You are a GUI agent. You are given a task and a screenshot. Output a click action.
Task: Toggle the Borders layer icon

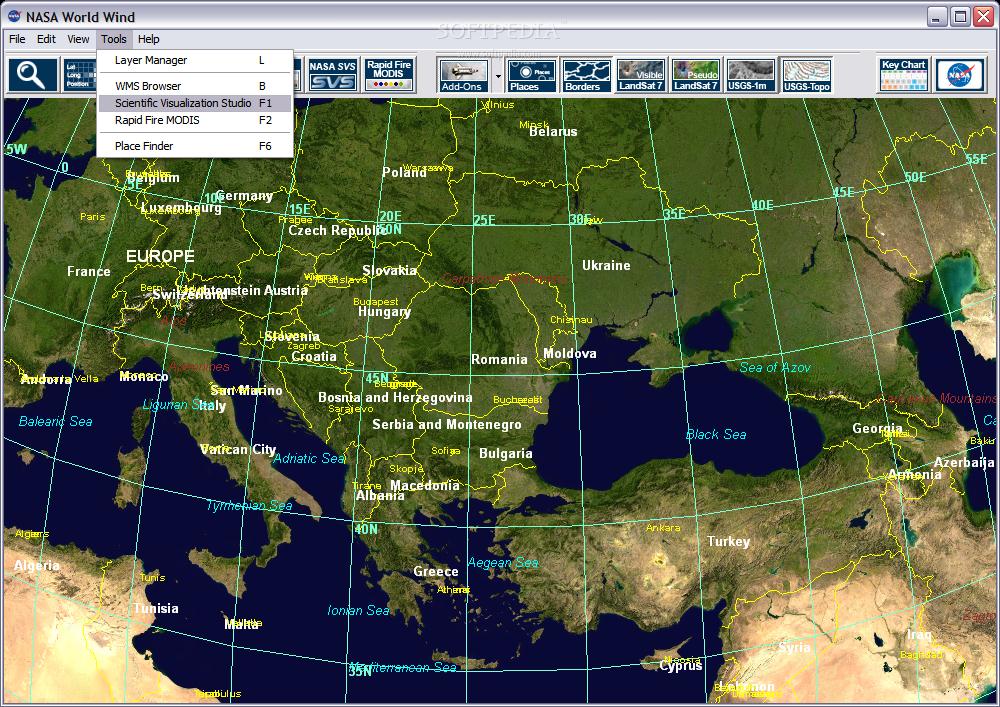tap(586, 75)
